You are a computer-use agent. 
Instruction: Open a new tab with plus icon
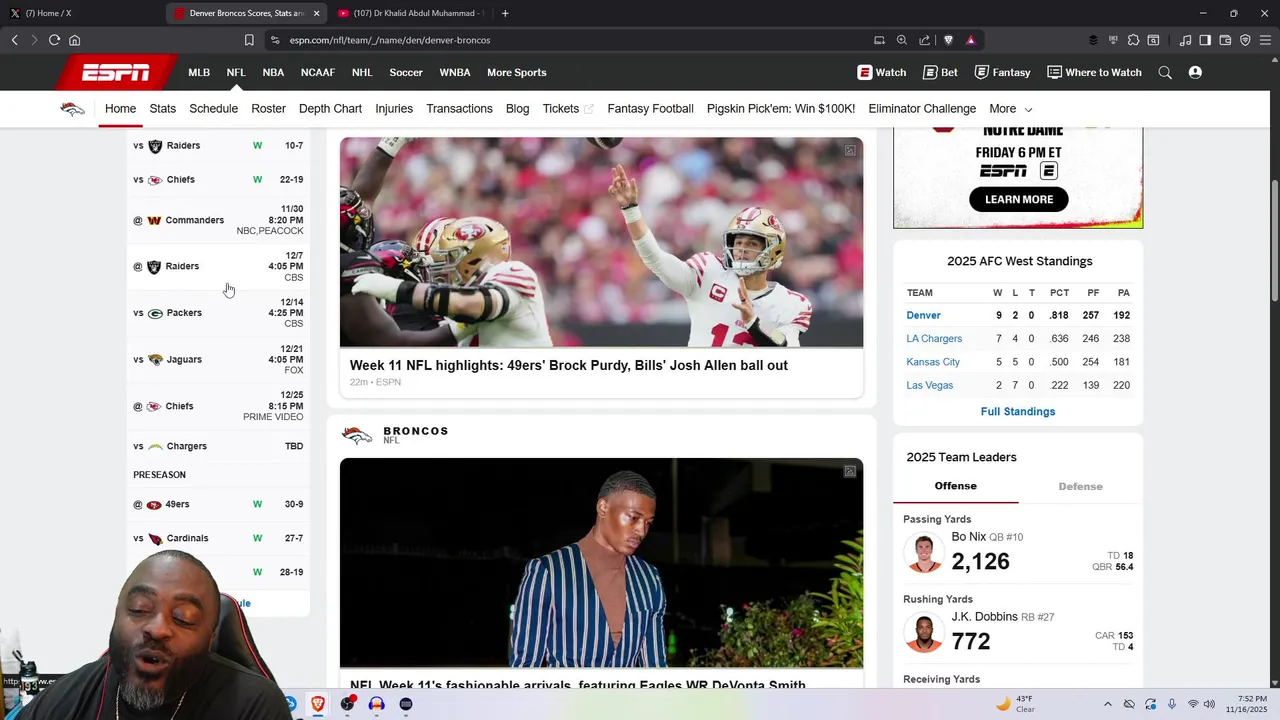[505, 13]
